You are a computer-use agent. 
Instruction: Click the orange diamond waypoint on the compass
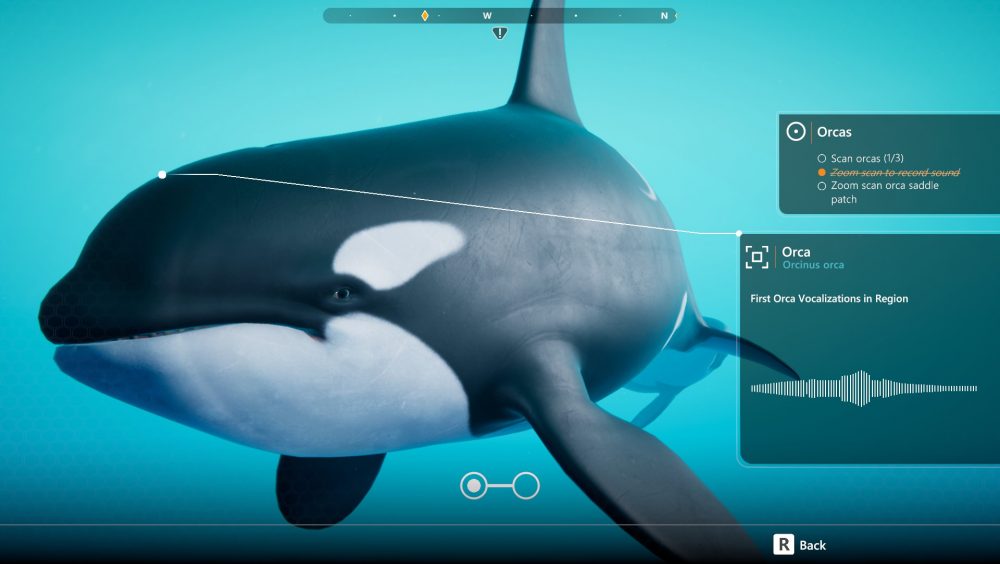tap(425, 16)
